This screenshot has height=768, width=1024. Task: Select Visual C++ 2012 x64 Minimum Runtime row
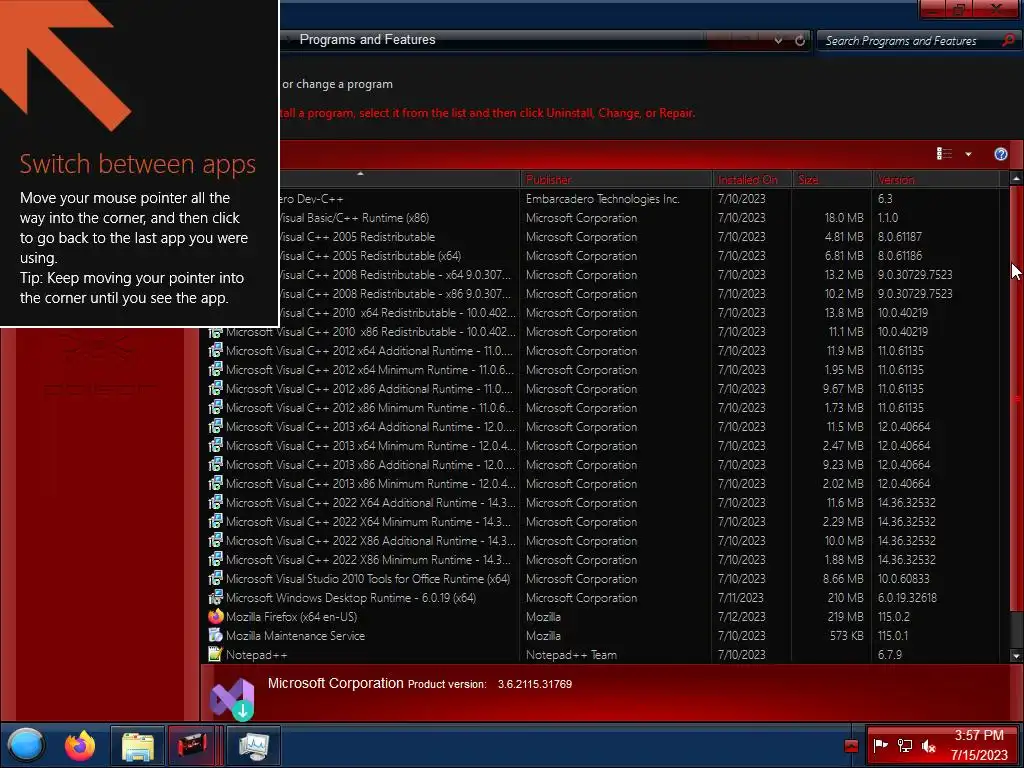[601, 370]
